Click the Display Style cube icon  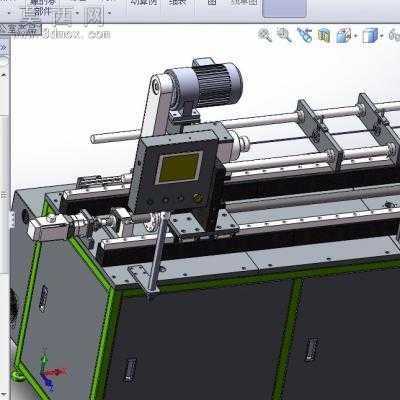370,35
